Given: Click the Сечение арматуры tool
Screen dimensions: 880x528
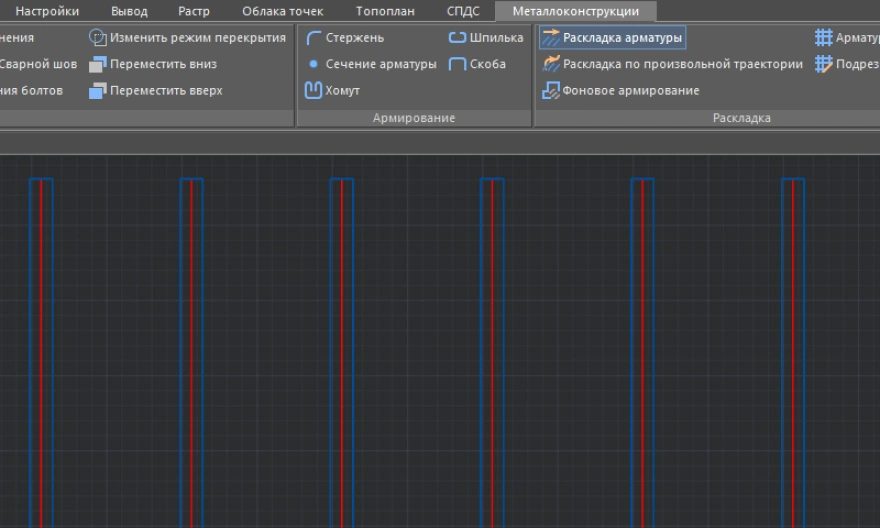Looking at the screenshot, I should click(x=370, y=64).
